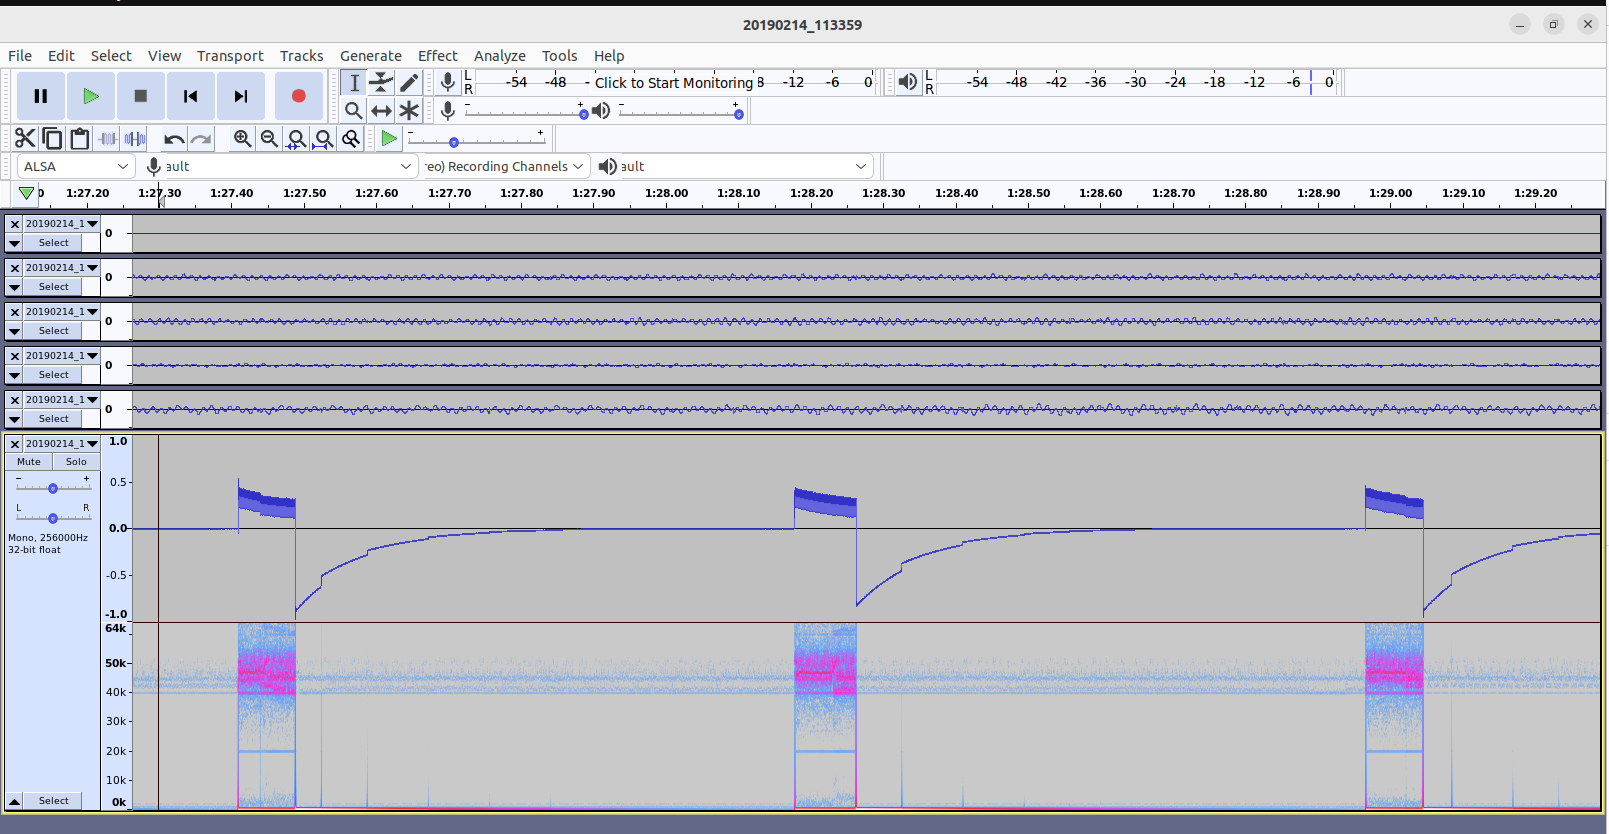The image size is (1609, 834).
Task: Open the Analyze menu
Action: [x=499, y=56]
